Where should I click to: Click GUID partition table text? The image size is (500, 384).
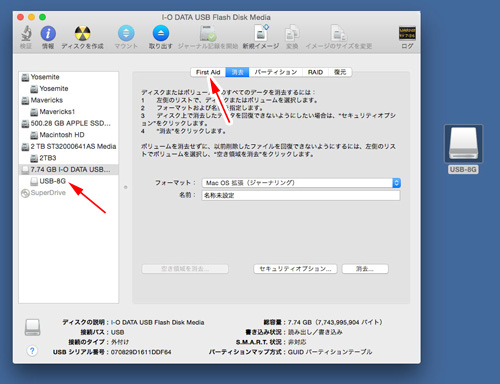(x=330, y=352)
